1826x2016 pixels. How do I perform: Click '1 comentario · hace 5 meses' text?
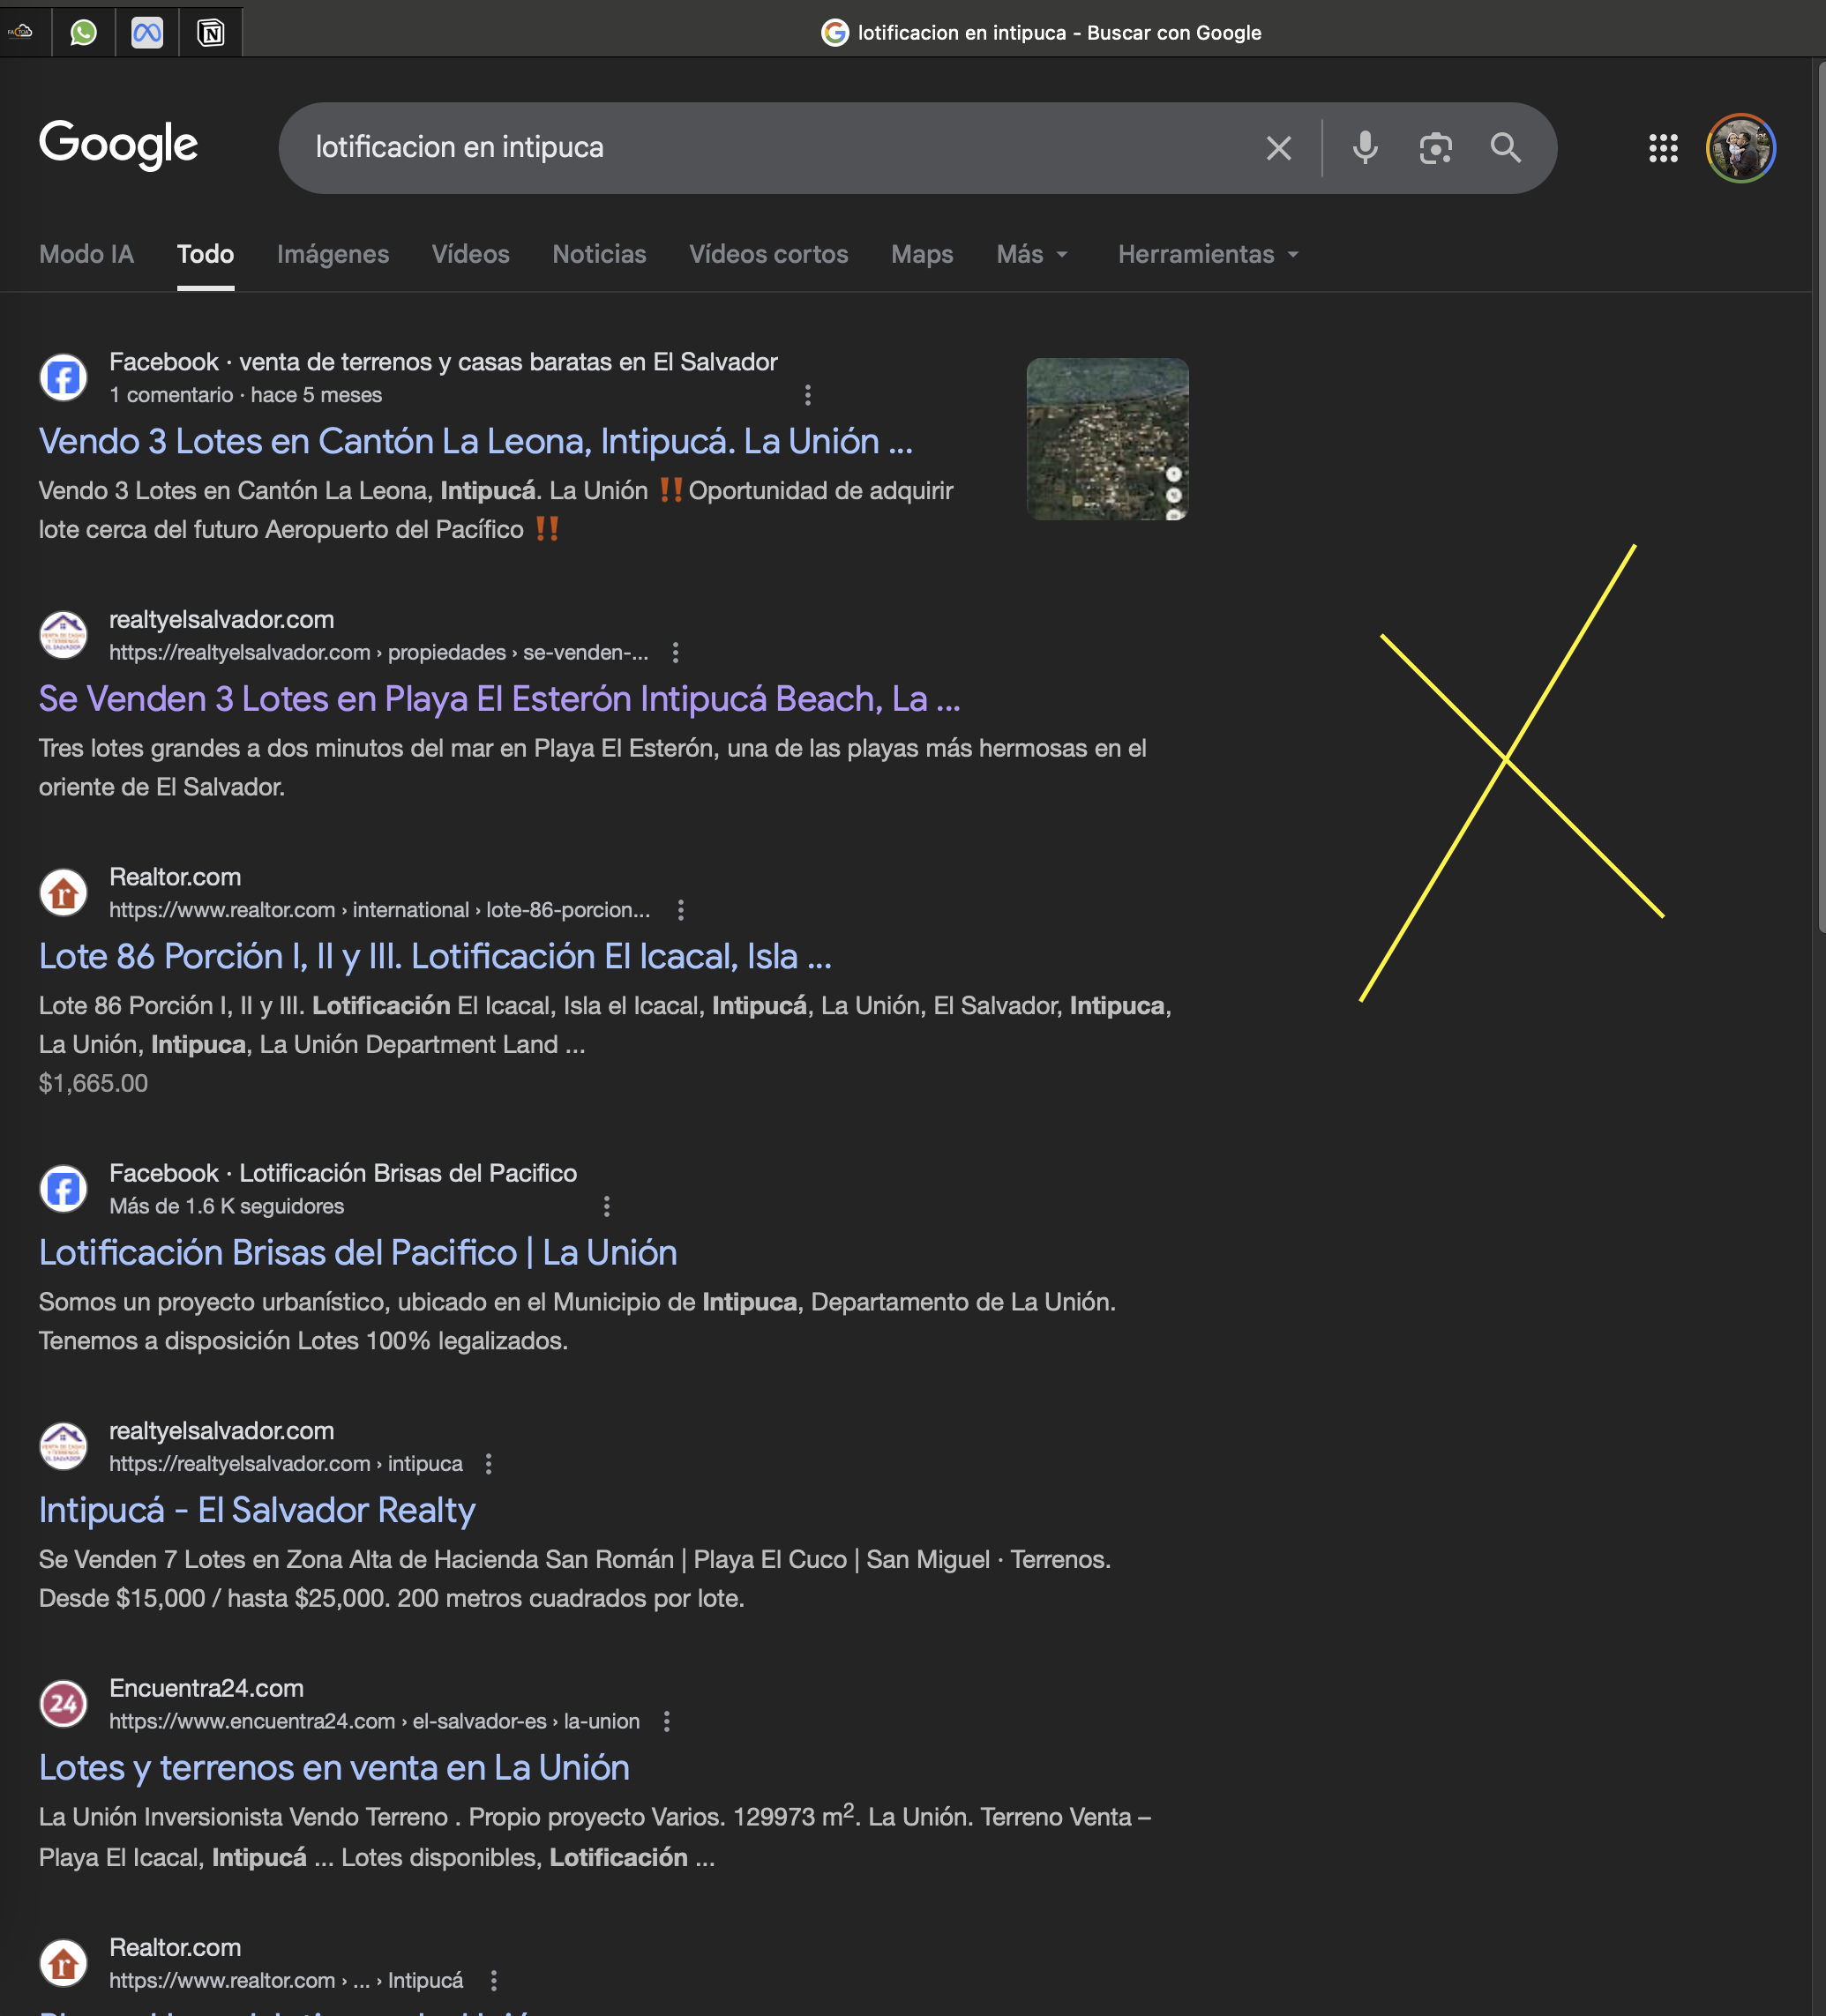click(x=246, y=395)
